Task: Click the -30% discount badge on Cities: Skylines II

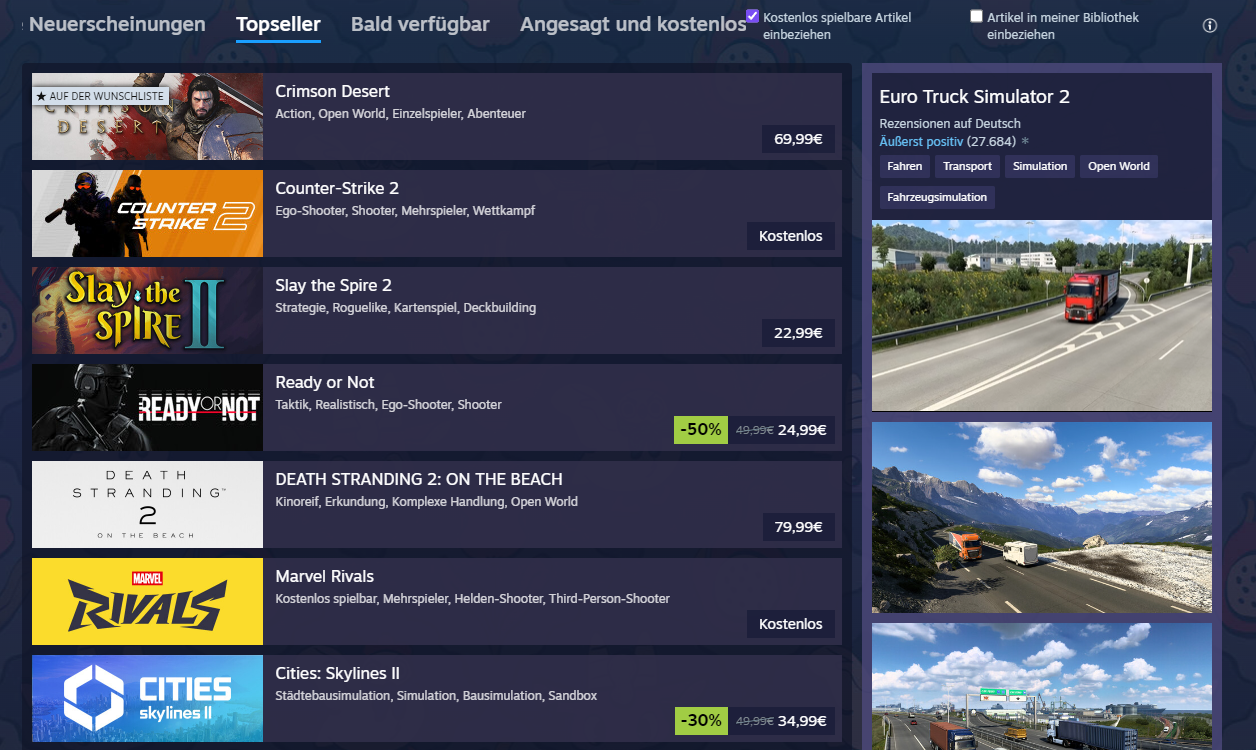Action: pos(701,721)
